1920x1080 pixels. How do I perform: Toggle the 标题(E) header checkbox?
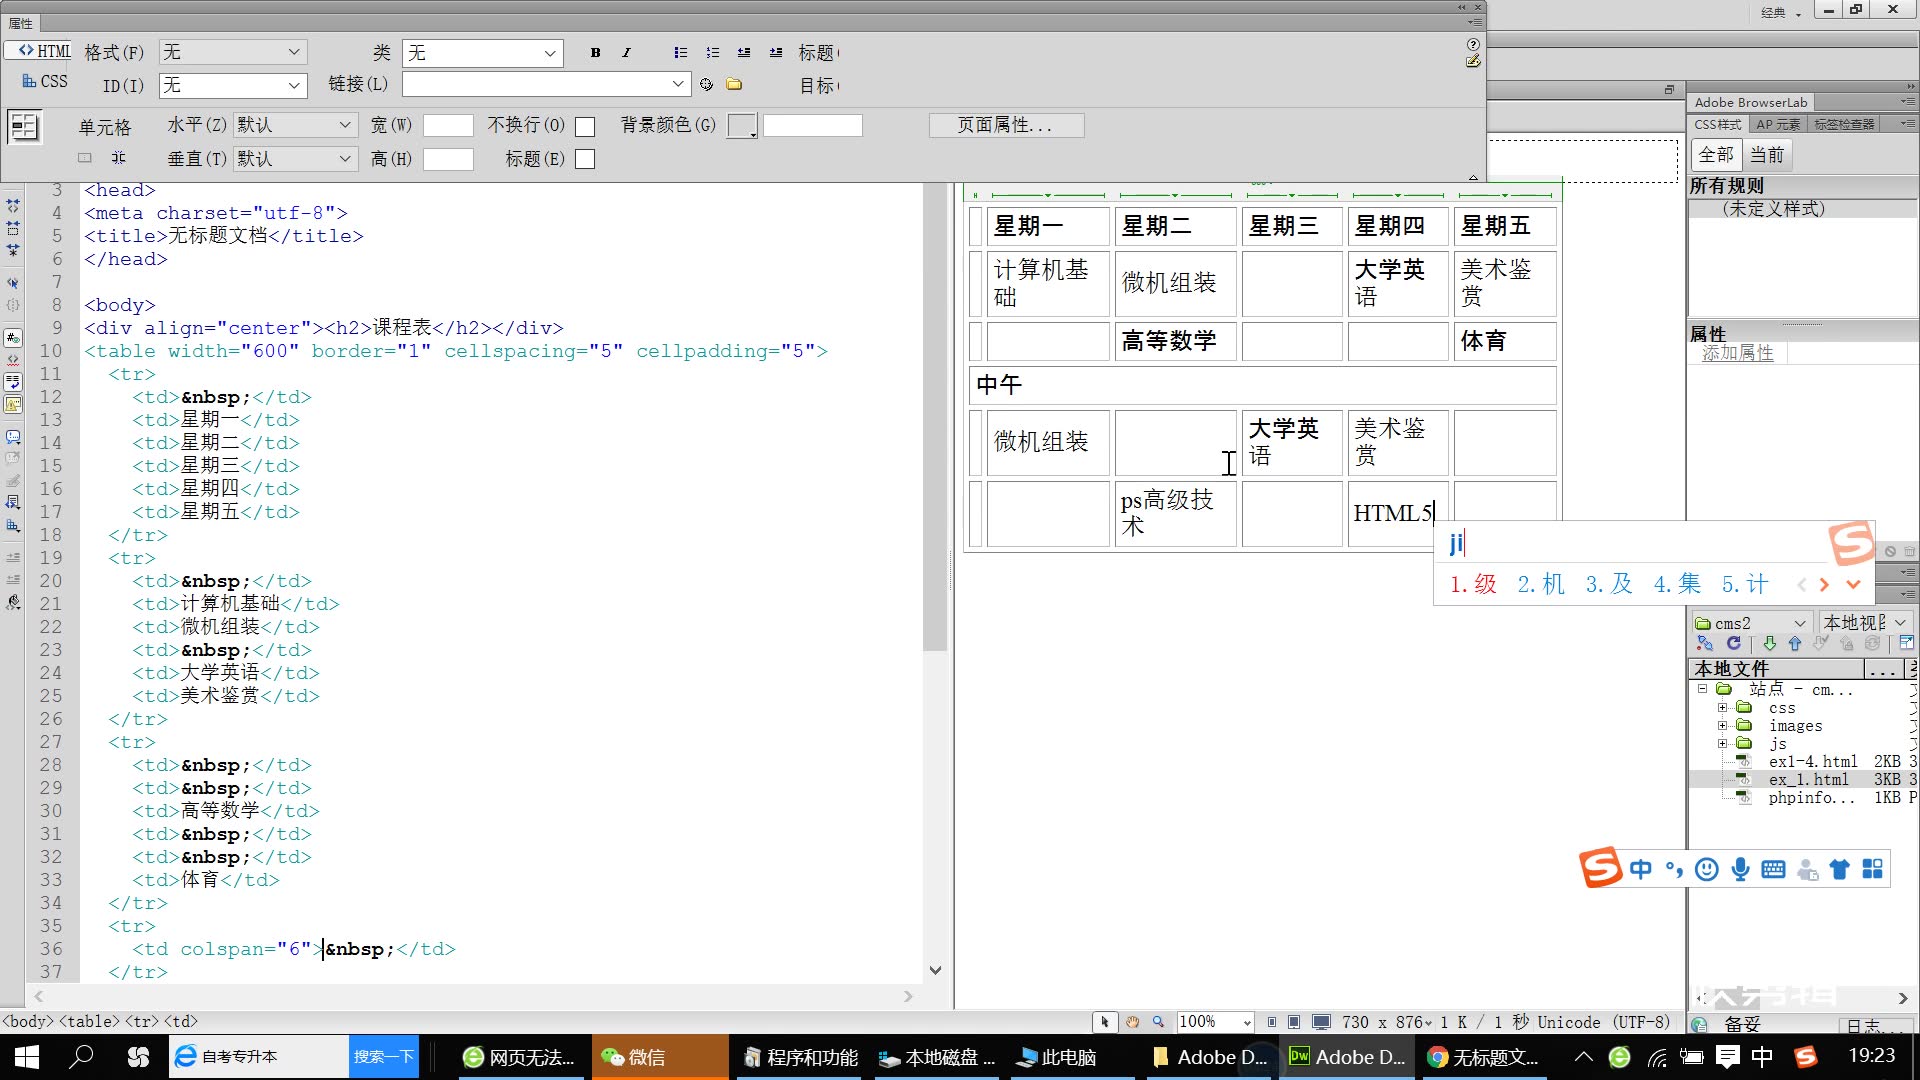pos(585,159)
